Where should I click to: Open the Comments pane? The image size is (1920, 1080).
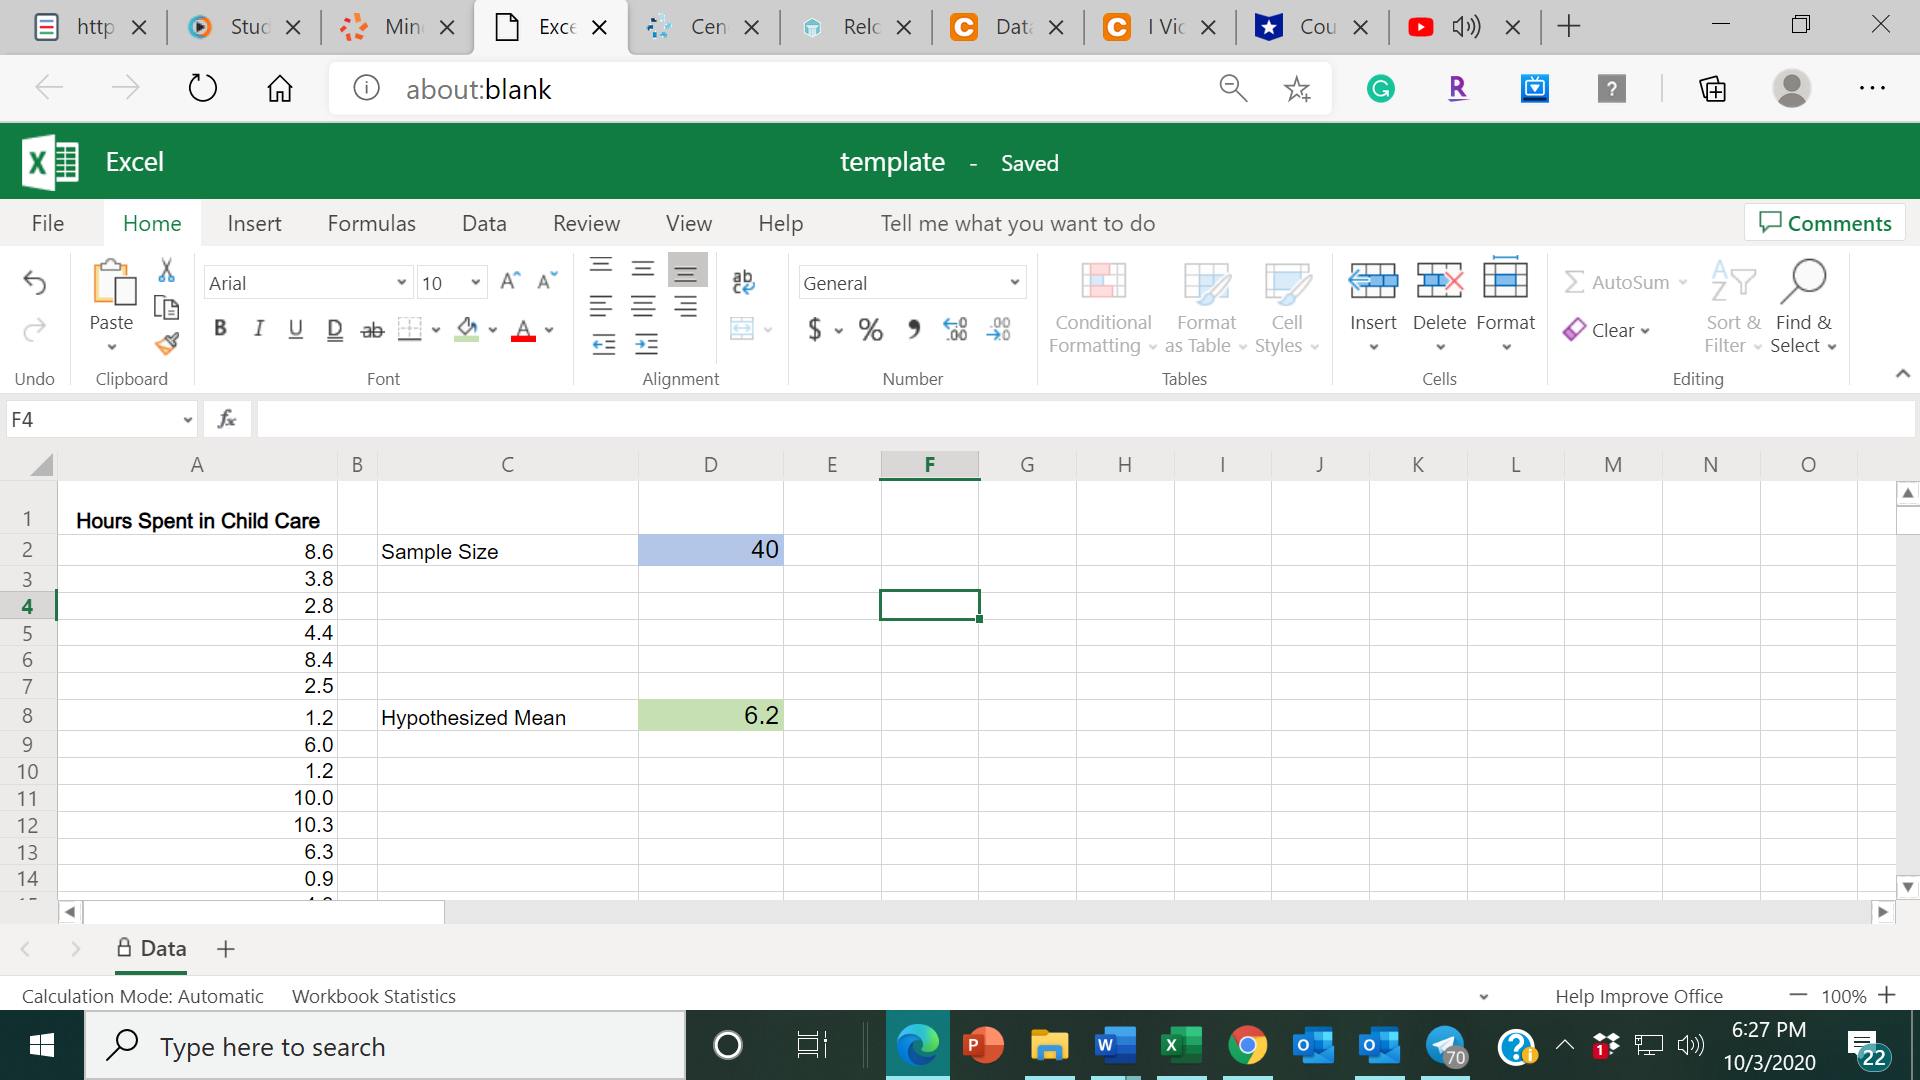tap(1825, 223)
